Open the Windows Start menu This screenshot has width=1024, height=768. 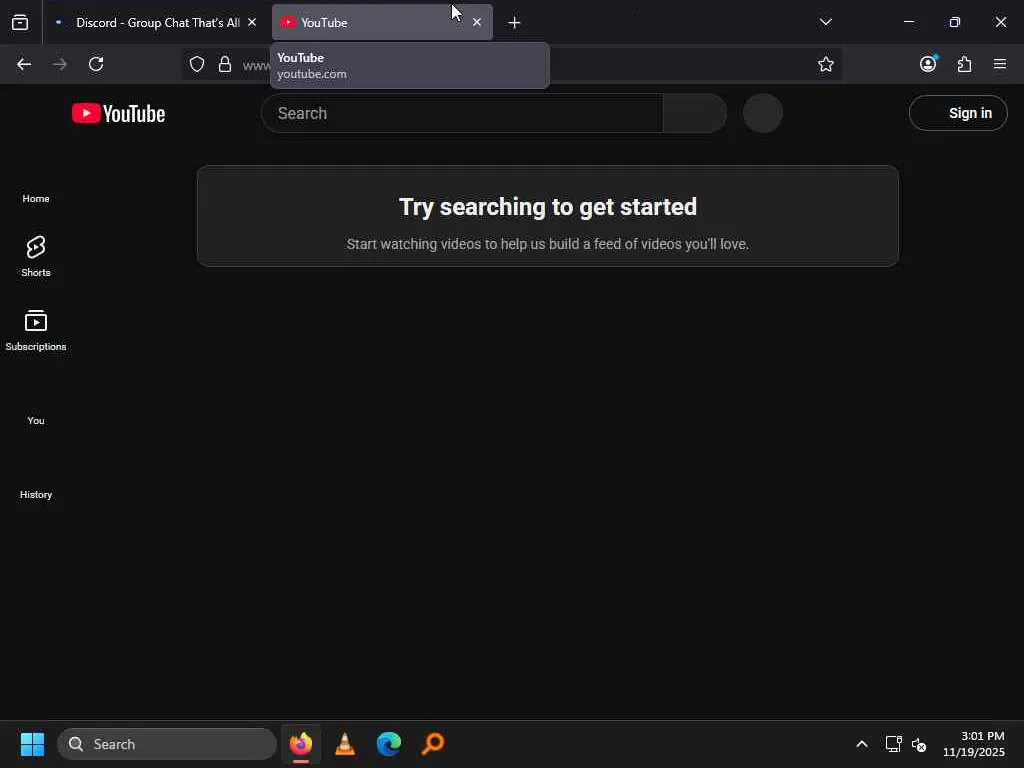pos(32,744)
